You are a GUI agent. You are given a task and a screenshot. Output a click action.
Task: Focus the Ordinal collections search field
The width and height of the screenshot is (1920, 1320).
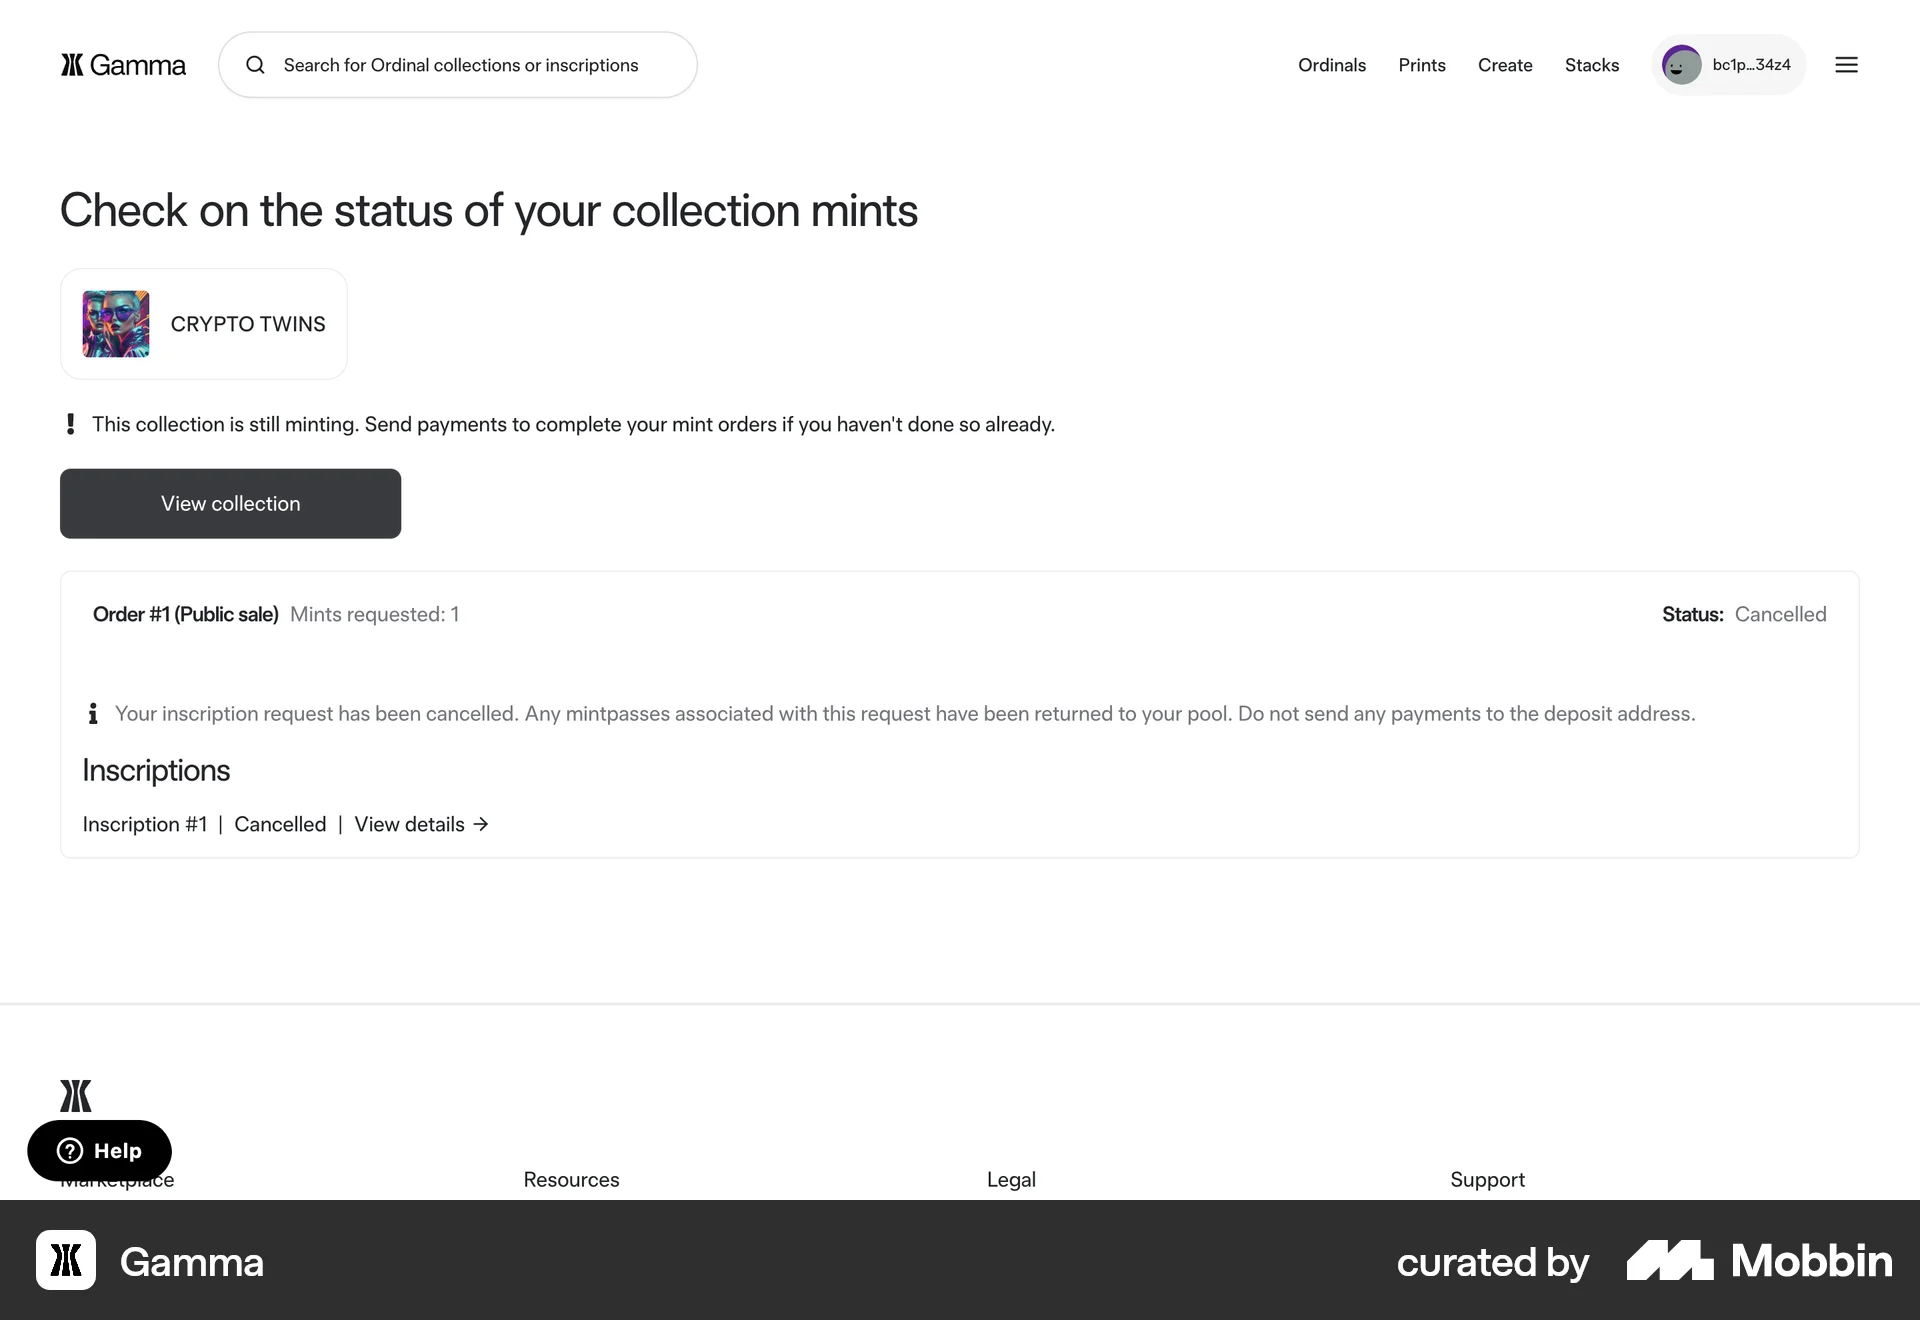pyautogui.click(x=460, y=65)
